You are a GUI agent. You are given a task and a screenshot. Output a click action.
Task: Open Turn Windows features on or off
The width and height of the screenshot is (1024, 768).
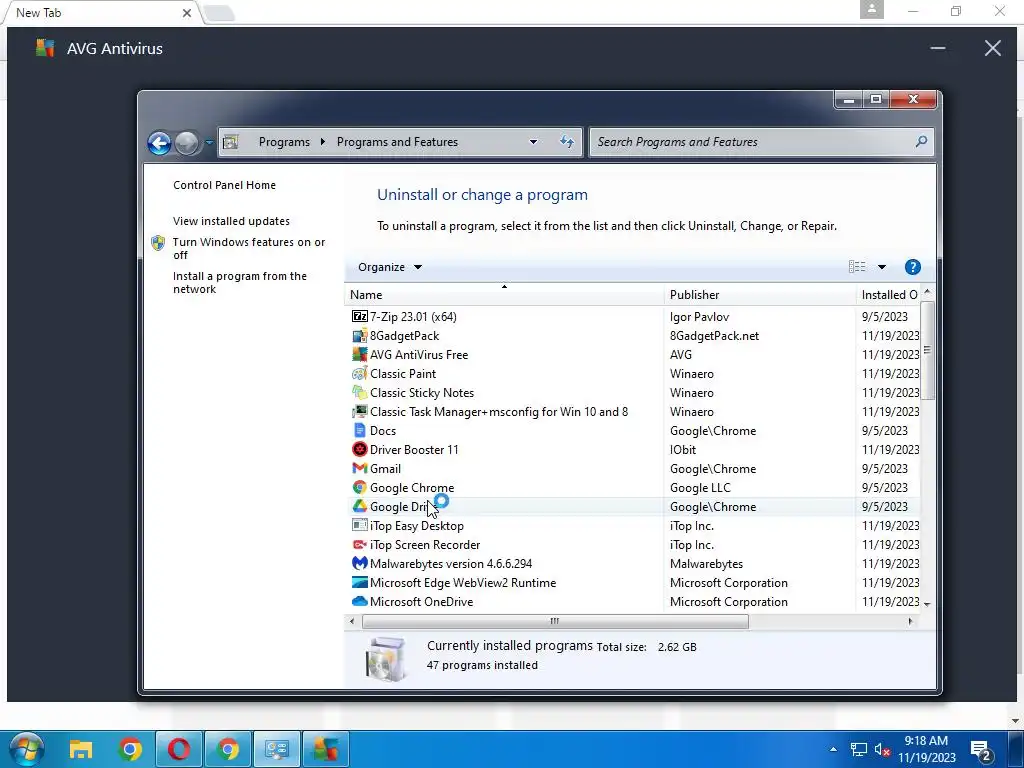(x=249, y=248)
